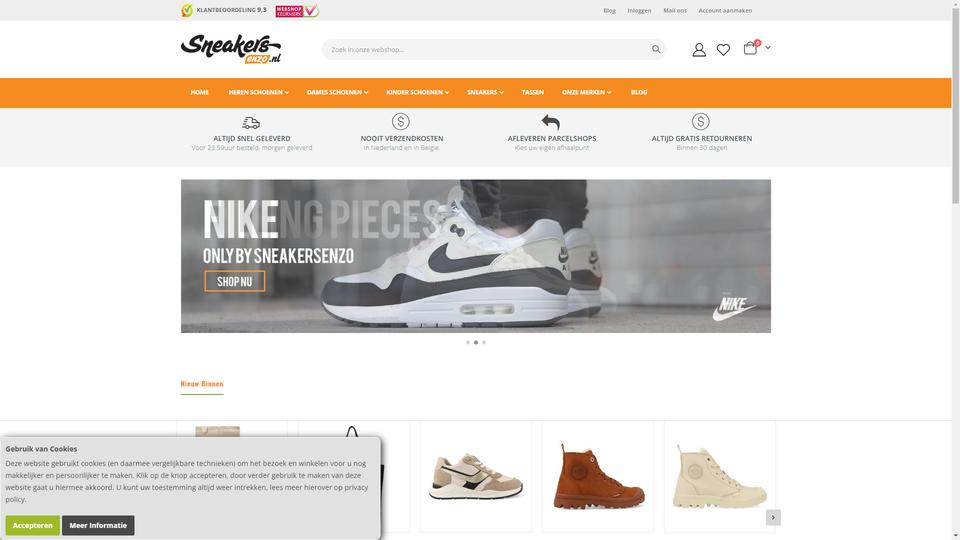960x540 pixels.
Task: Click the Sneakers Enzo logo
Action: 231,49
